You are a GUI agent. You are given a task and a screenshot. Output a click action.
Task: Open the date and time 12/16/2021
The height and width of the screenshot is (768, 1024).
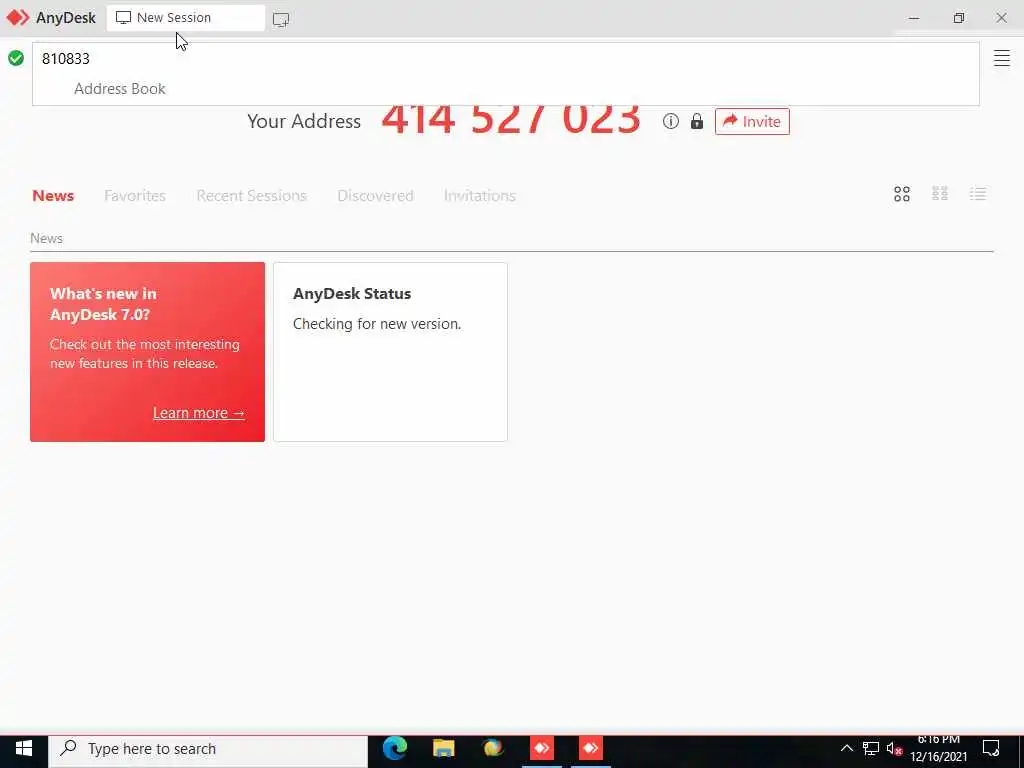[938, 749]
